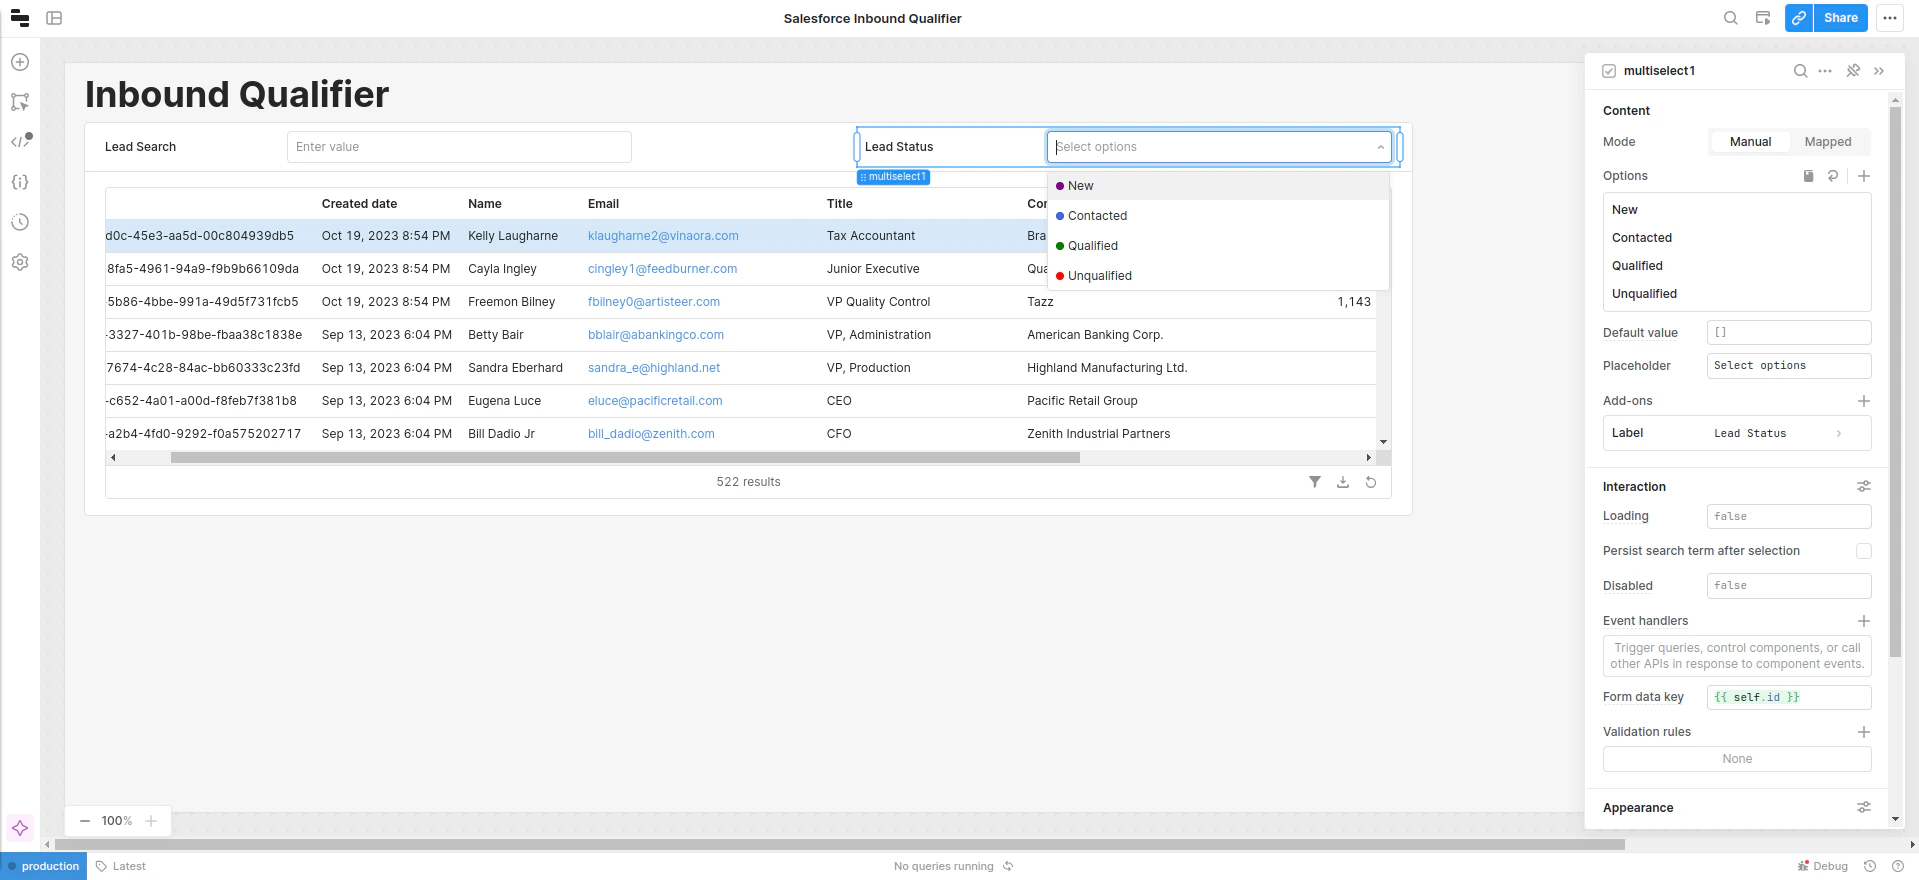Open the code panel in the left sidebar

(x=20, y=141)
